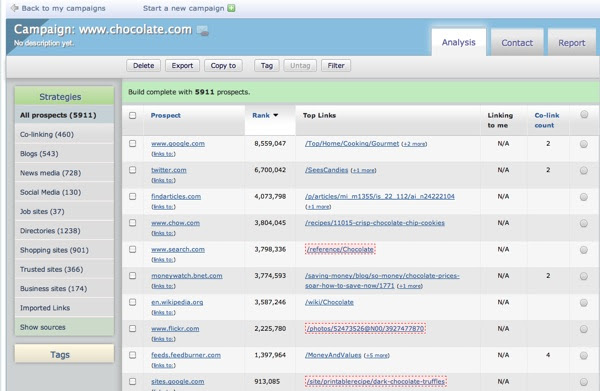The height and width of the screenshot is (391, 600).
Task: Expand '+5 more' for feeds.feedburner.com
Action: [377, 355]
